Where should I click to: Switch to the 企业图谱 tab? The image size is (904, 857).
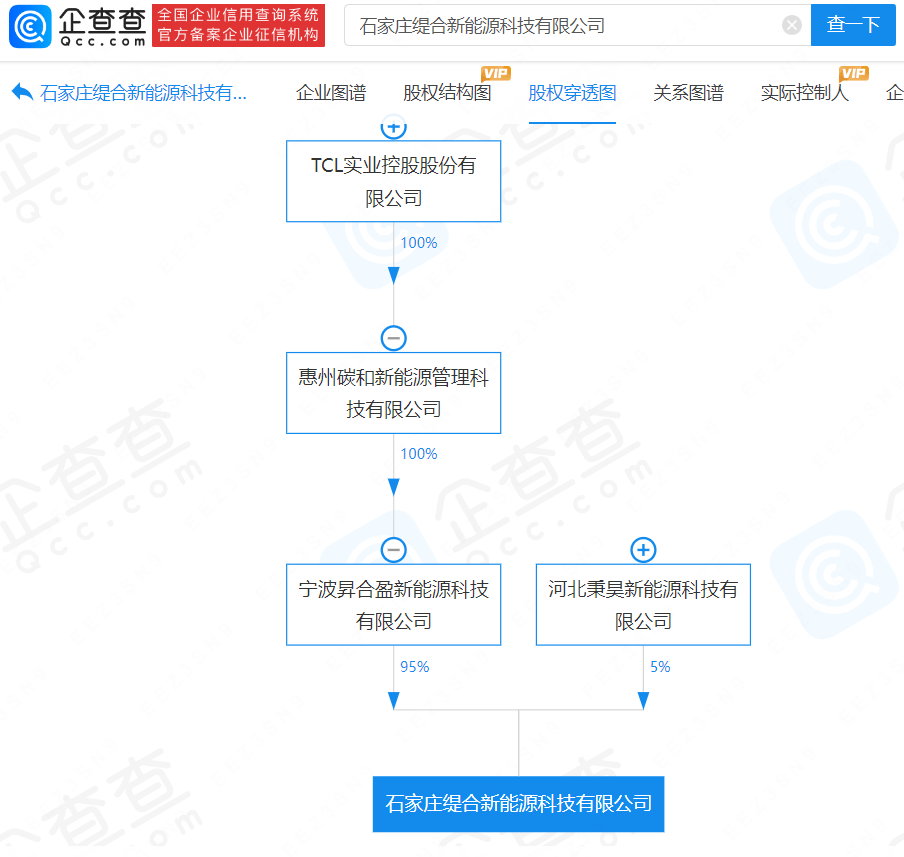tap(331, 93)
